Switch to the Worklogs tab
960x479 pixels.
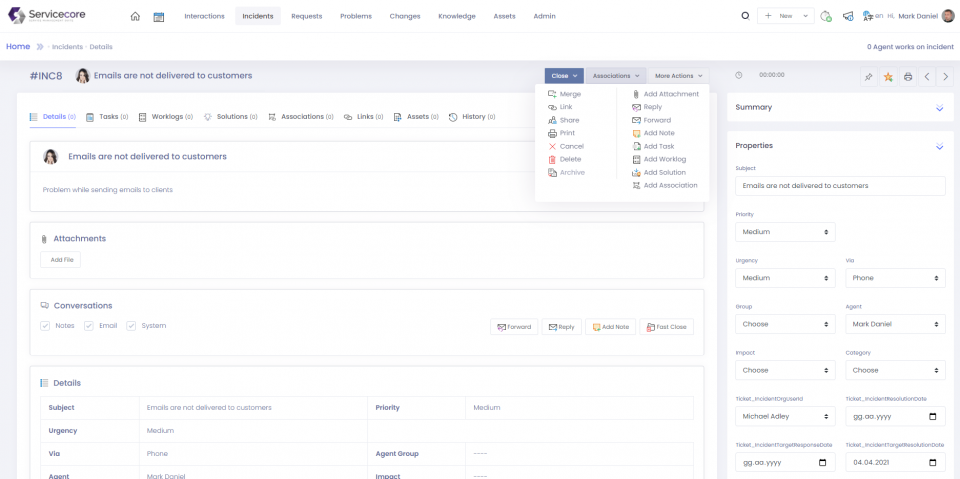165,117
